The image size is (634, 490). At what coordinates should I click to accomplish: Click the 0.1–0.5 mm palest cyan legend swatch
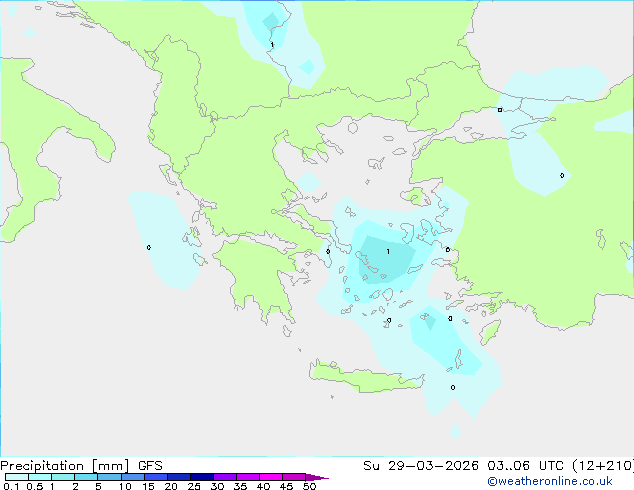[17, 477]
